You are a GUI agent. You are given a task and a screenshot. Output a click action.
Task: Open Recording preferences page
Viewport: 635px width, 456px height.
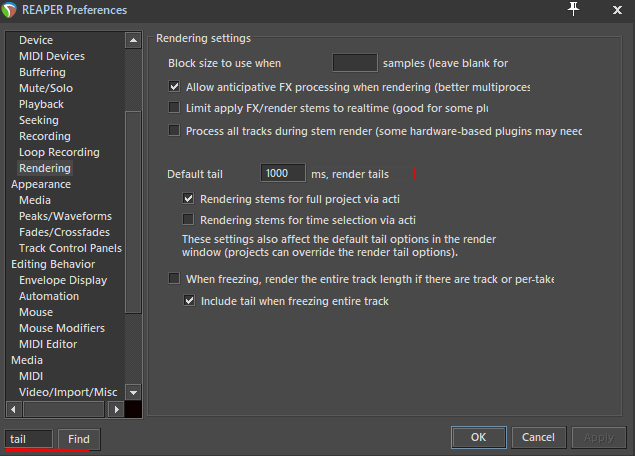(45, 136)
